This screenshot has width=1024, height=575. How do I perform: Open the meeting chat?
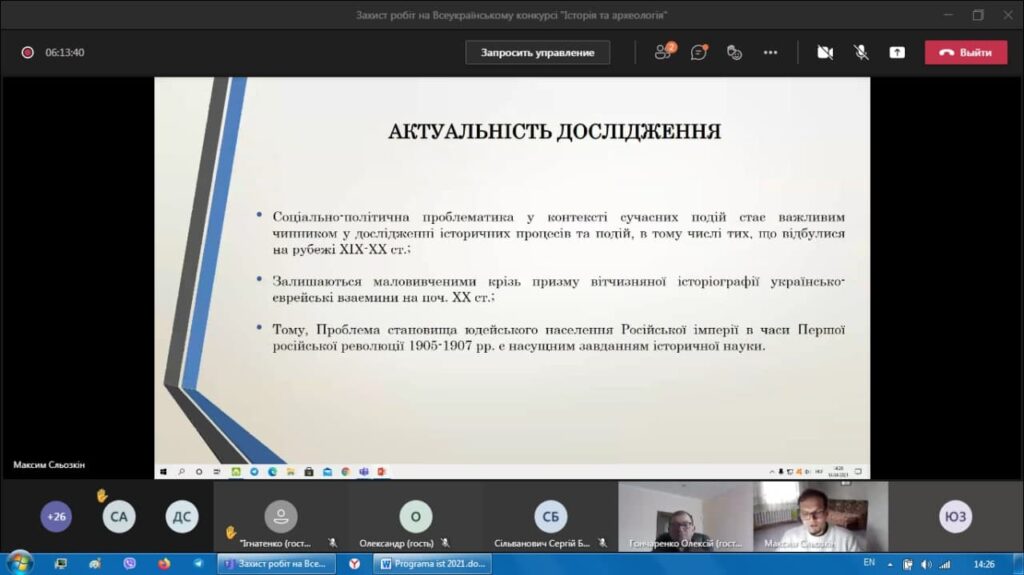pyautogui.click(x=699, y=52)
